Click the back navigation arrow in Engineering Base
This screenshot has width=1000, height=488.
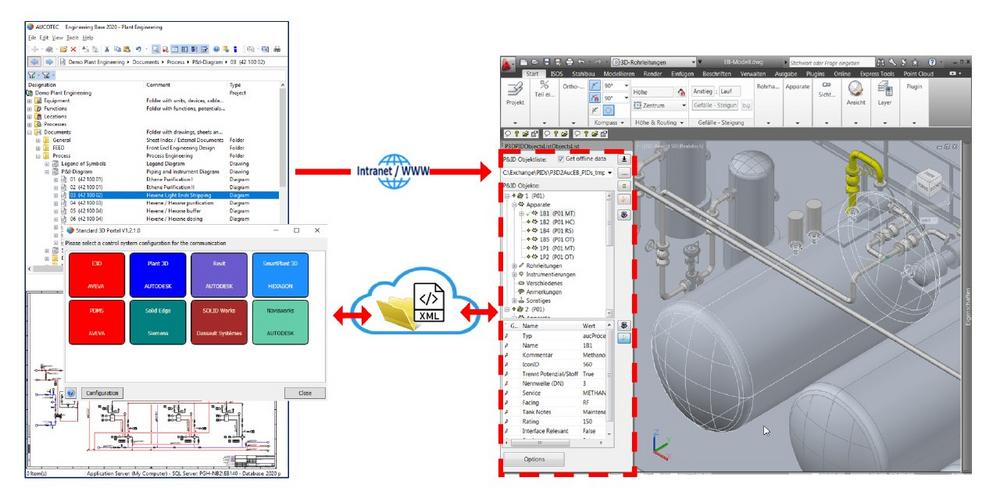click(x=34, y=62)
